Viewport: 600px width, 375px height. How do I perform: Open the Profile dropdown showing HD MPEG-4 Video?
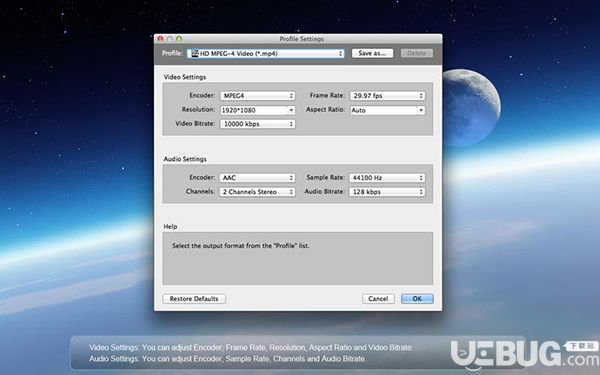(x=266, y=54)
